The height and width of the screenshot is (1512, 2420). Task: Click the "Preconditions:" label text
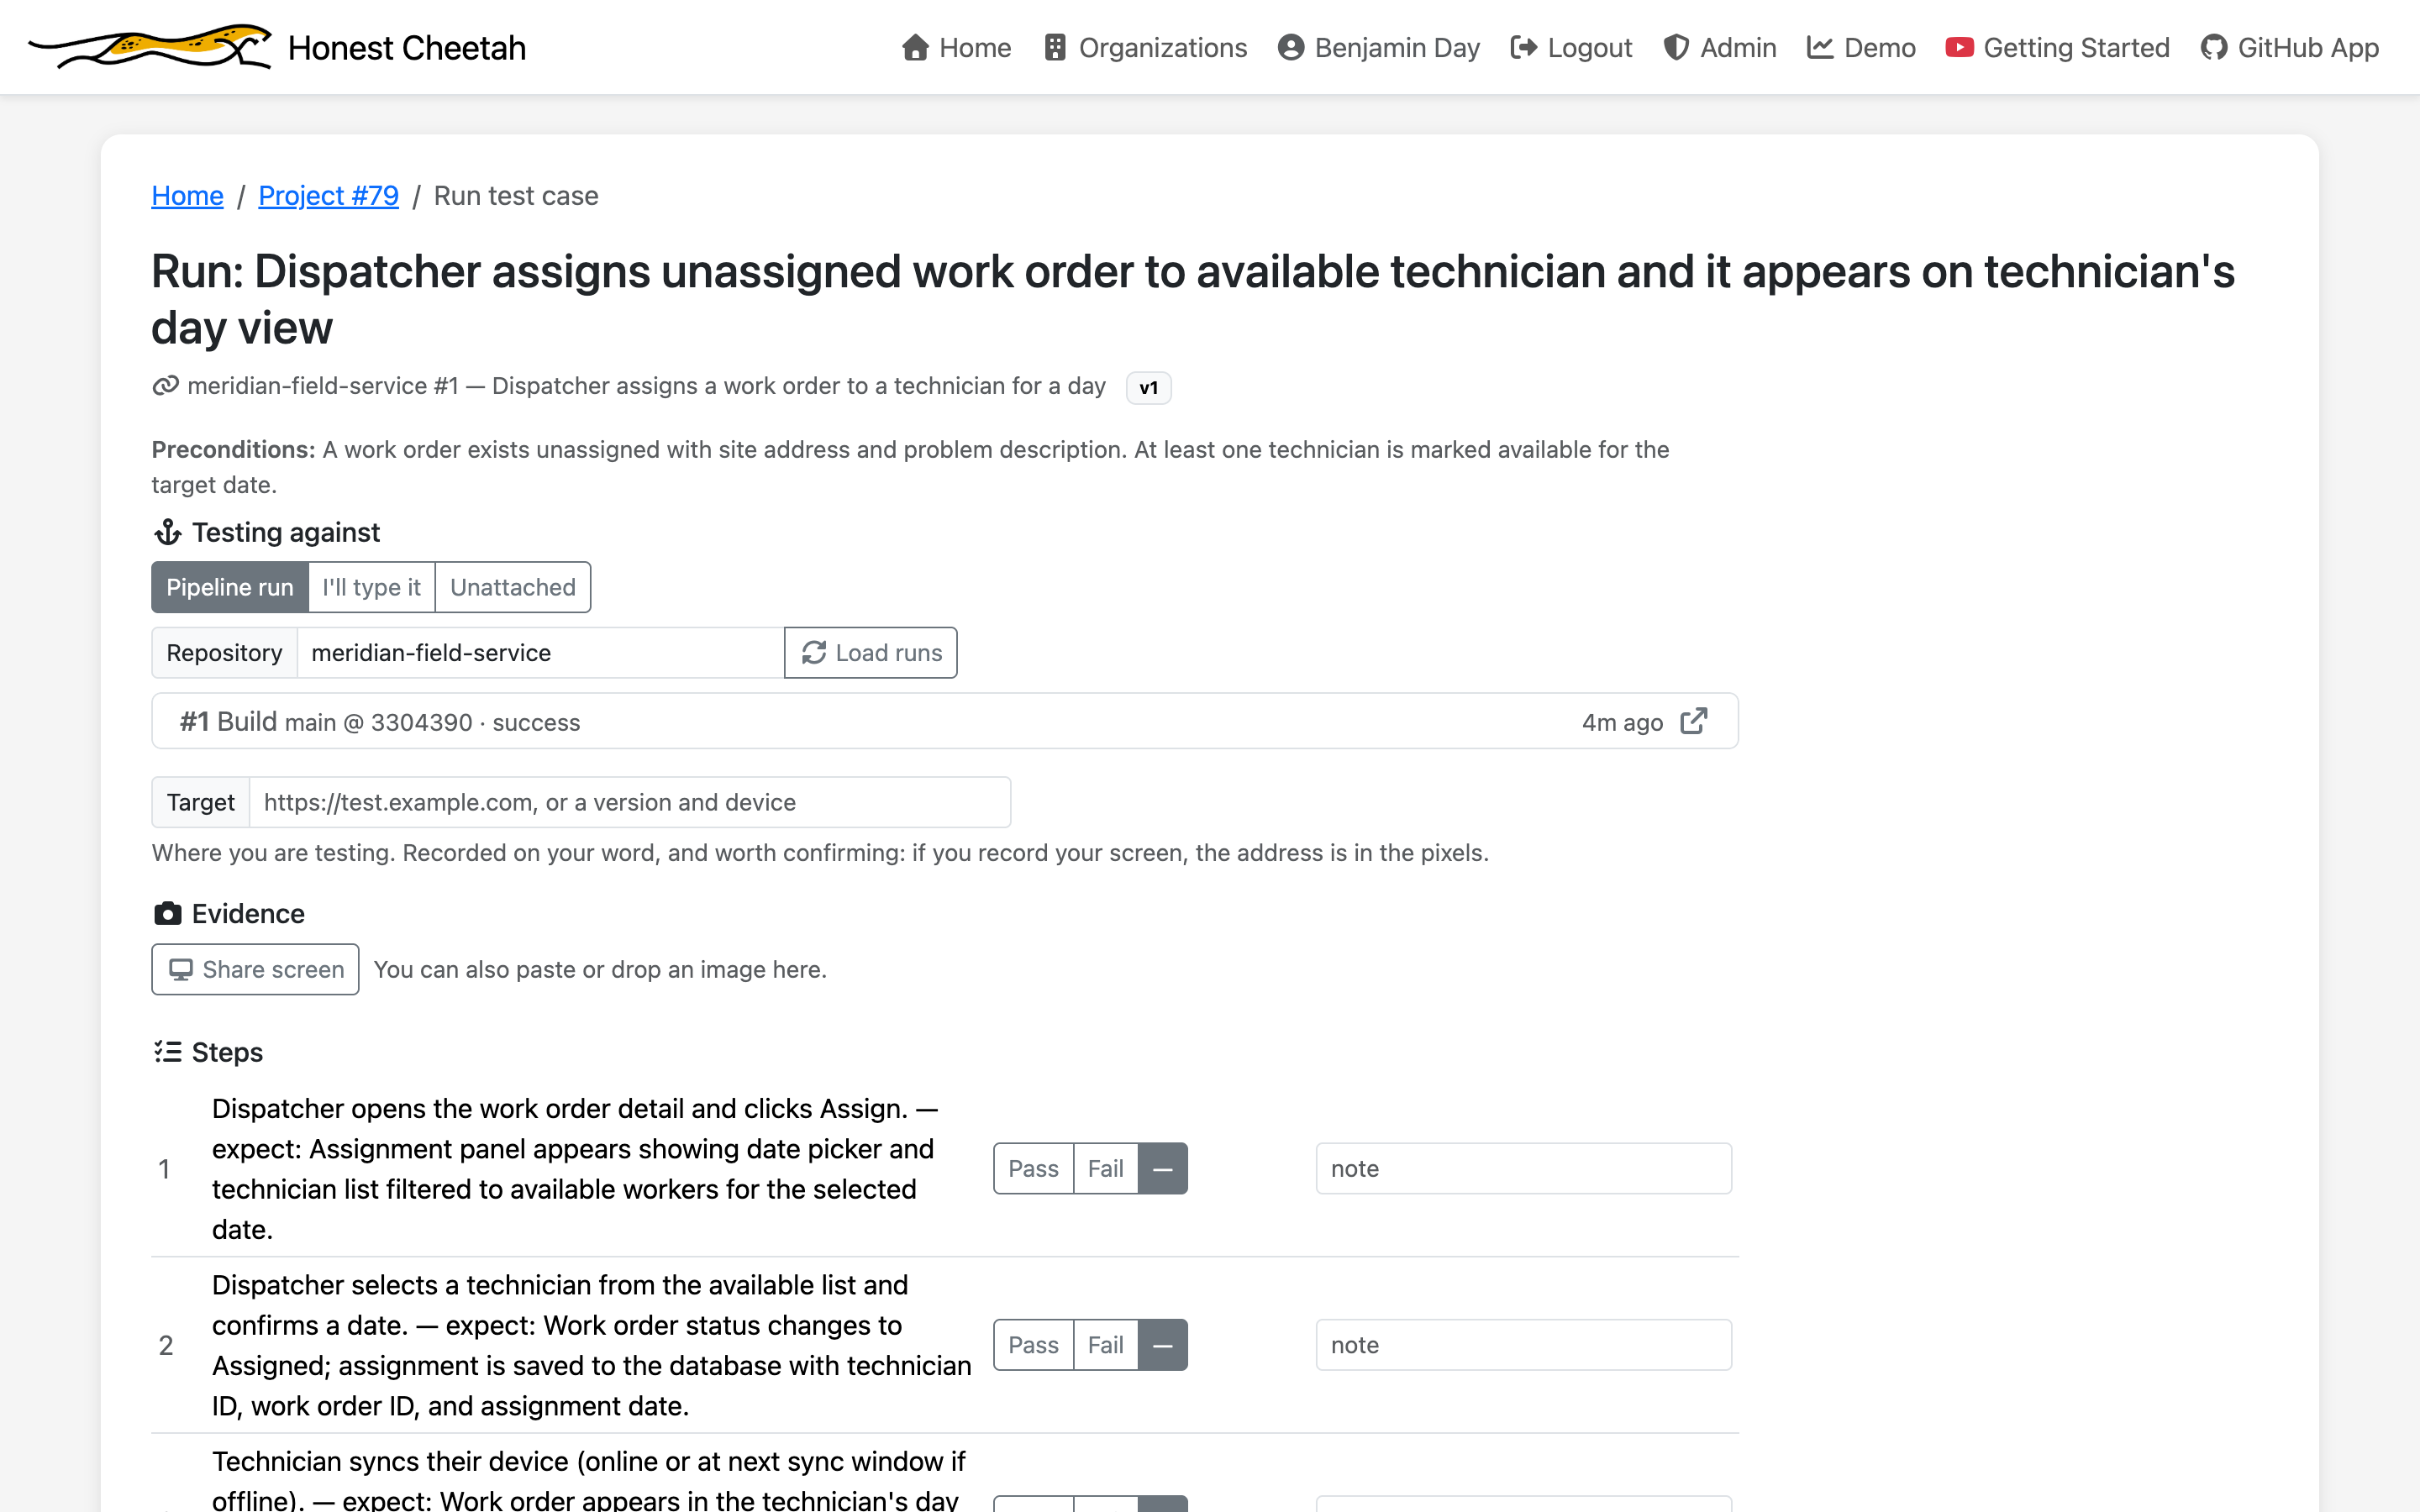(233, 450)
